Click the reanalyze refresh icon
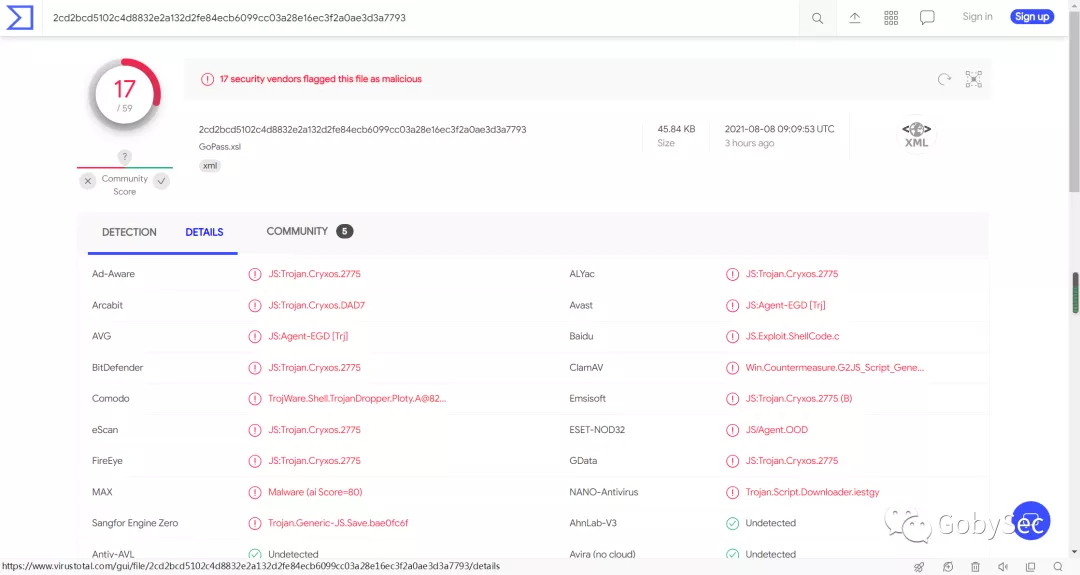This screenshot has width=1080, height=575. (x=944, y=79)
